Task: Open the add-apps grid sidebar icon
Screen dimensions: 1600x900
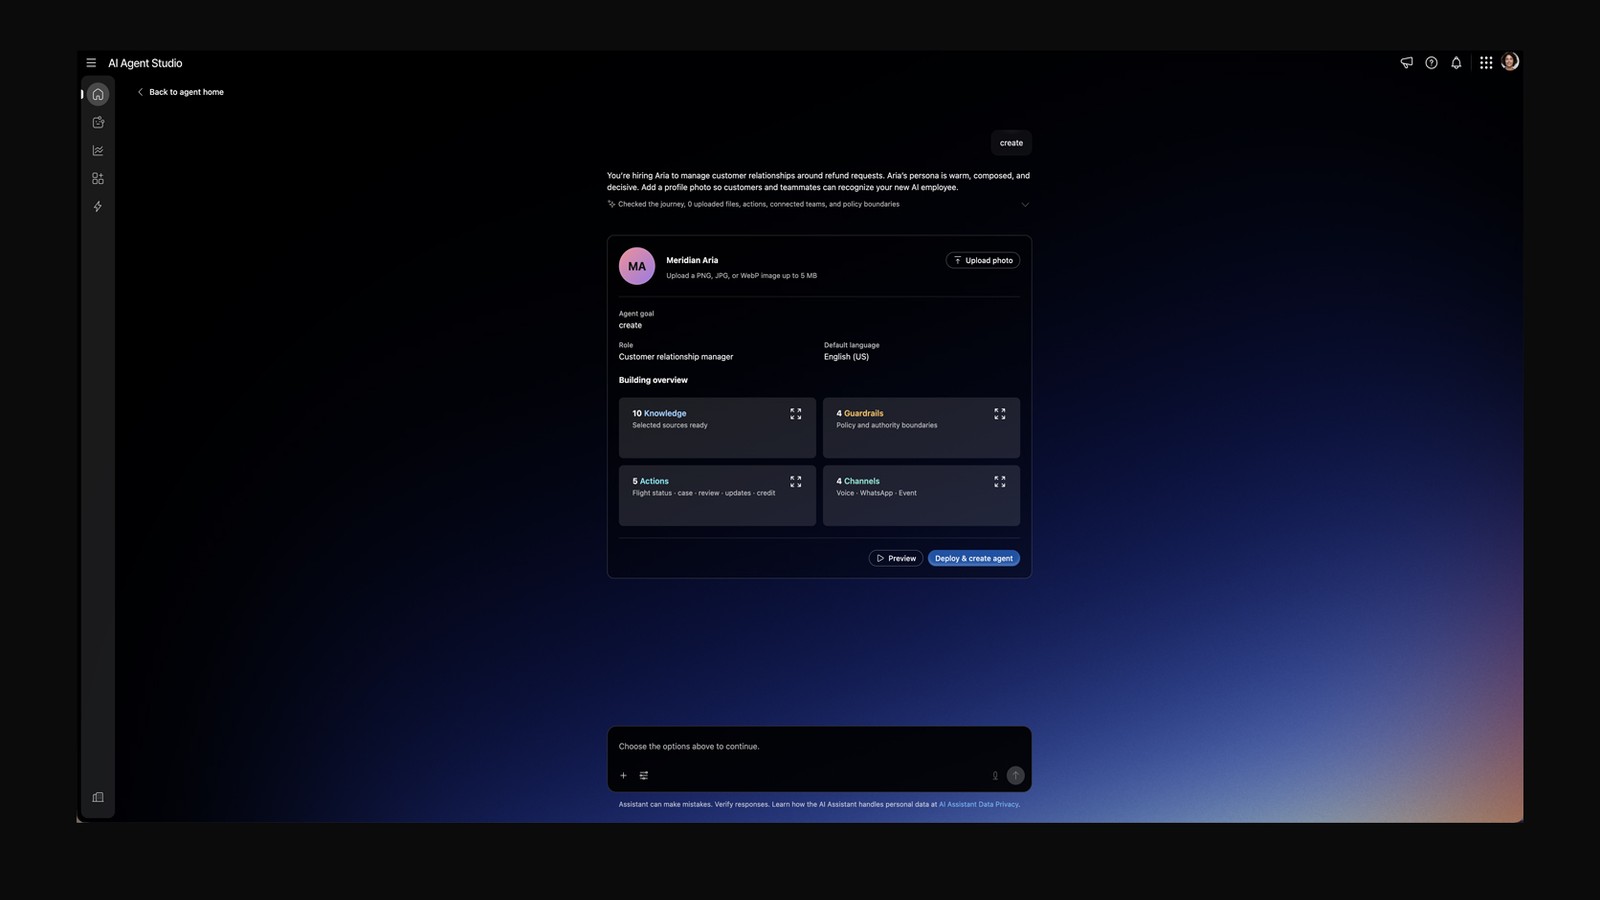Action: (x=98, y=178)
